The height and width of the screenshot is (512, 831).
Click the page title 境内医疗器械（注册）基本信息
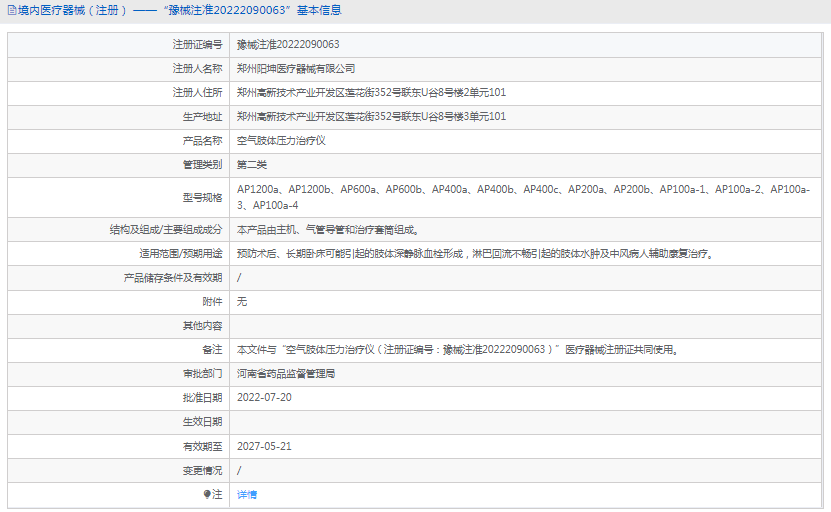tap(180, 11)
